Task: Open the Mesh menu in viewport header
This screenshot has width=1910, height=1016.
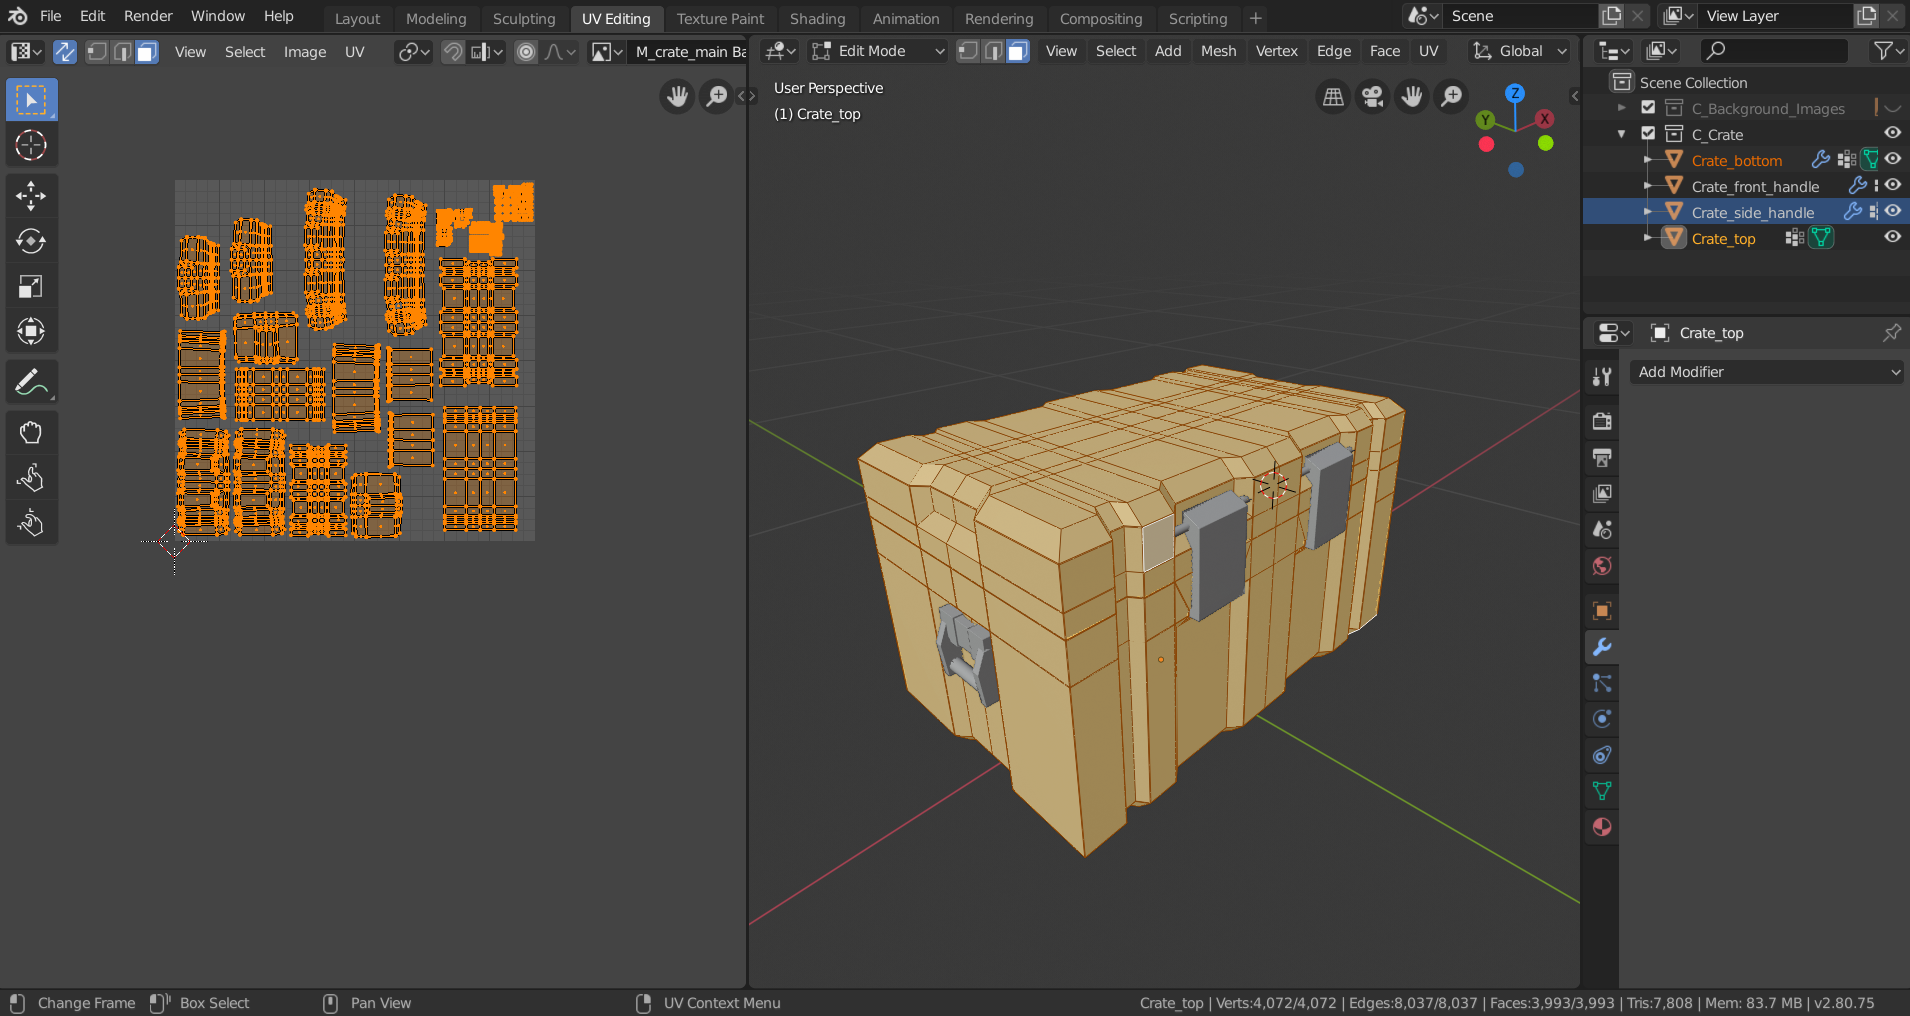Action: [1218, 51]
